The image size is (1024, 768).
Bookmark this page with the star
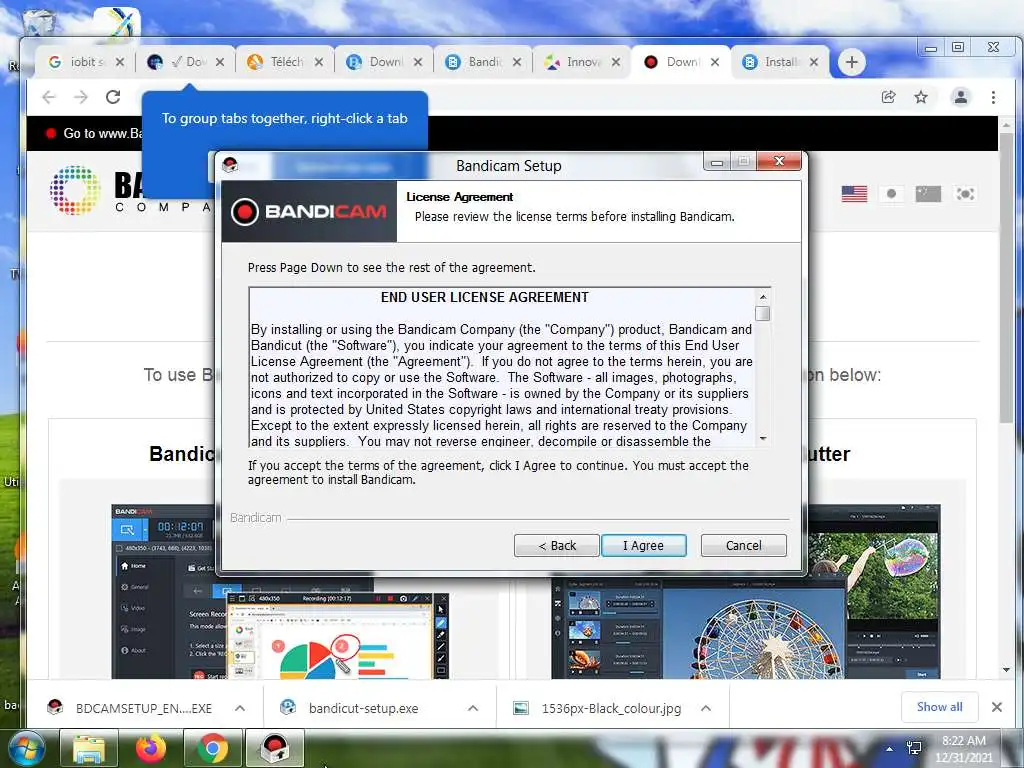pyautogui.click(x=921, y=97)
